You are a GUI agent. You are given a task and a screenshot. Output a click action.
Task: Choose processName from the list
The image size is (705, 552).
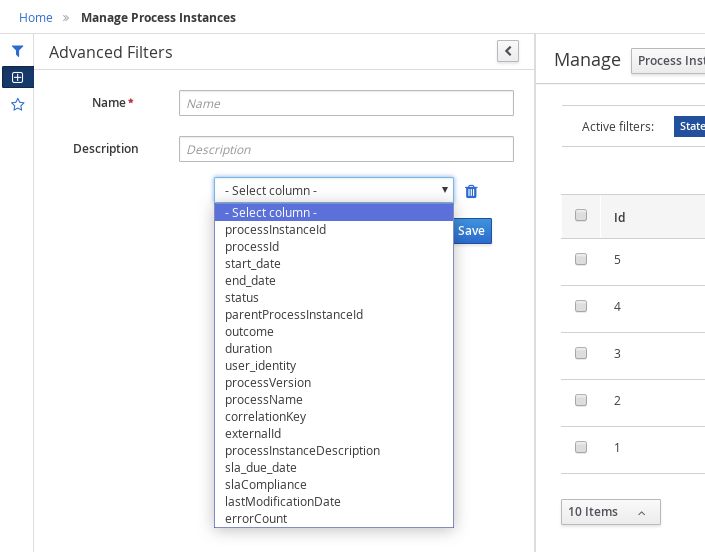click(334, 400)
